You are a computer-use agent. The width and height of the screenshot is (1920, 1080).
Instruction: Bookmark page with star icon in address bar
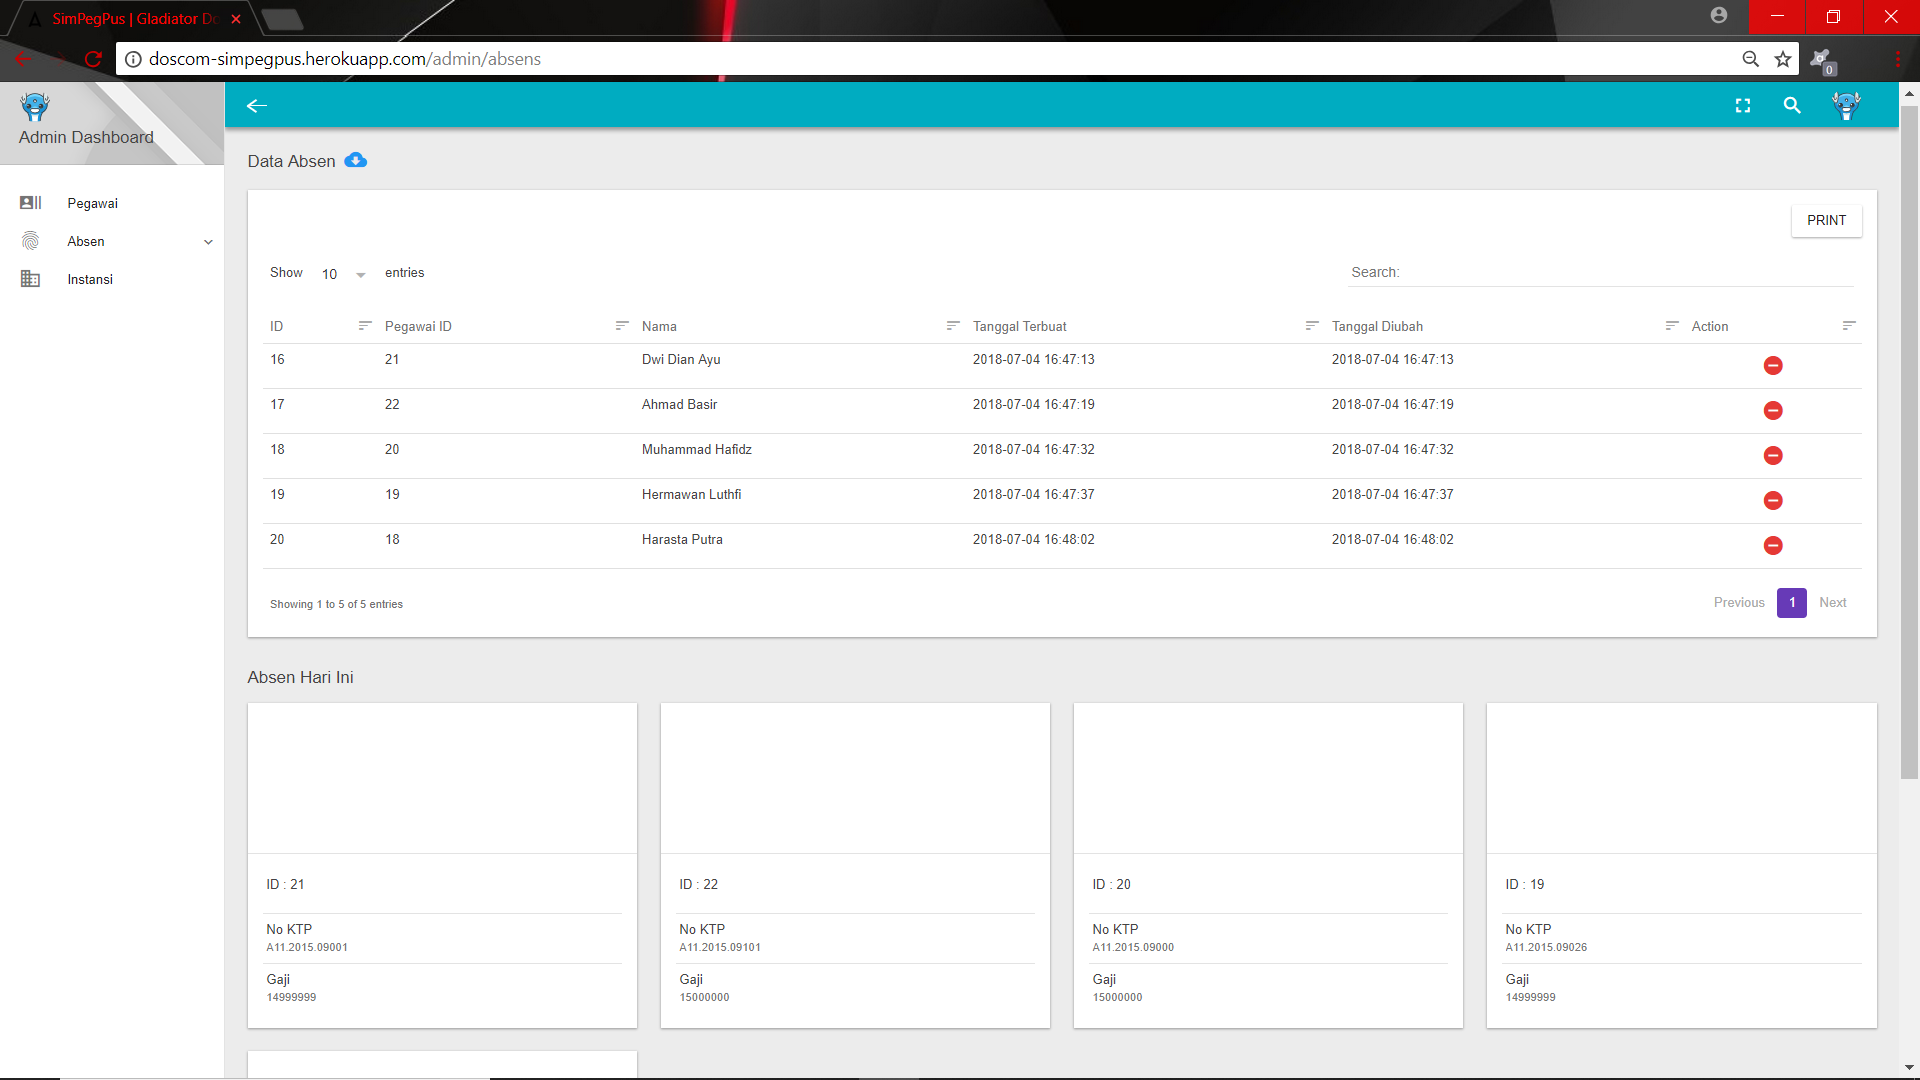point(1783,59)
